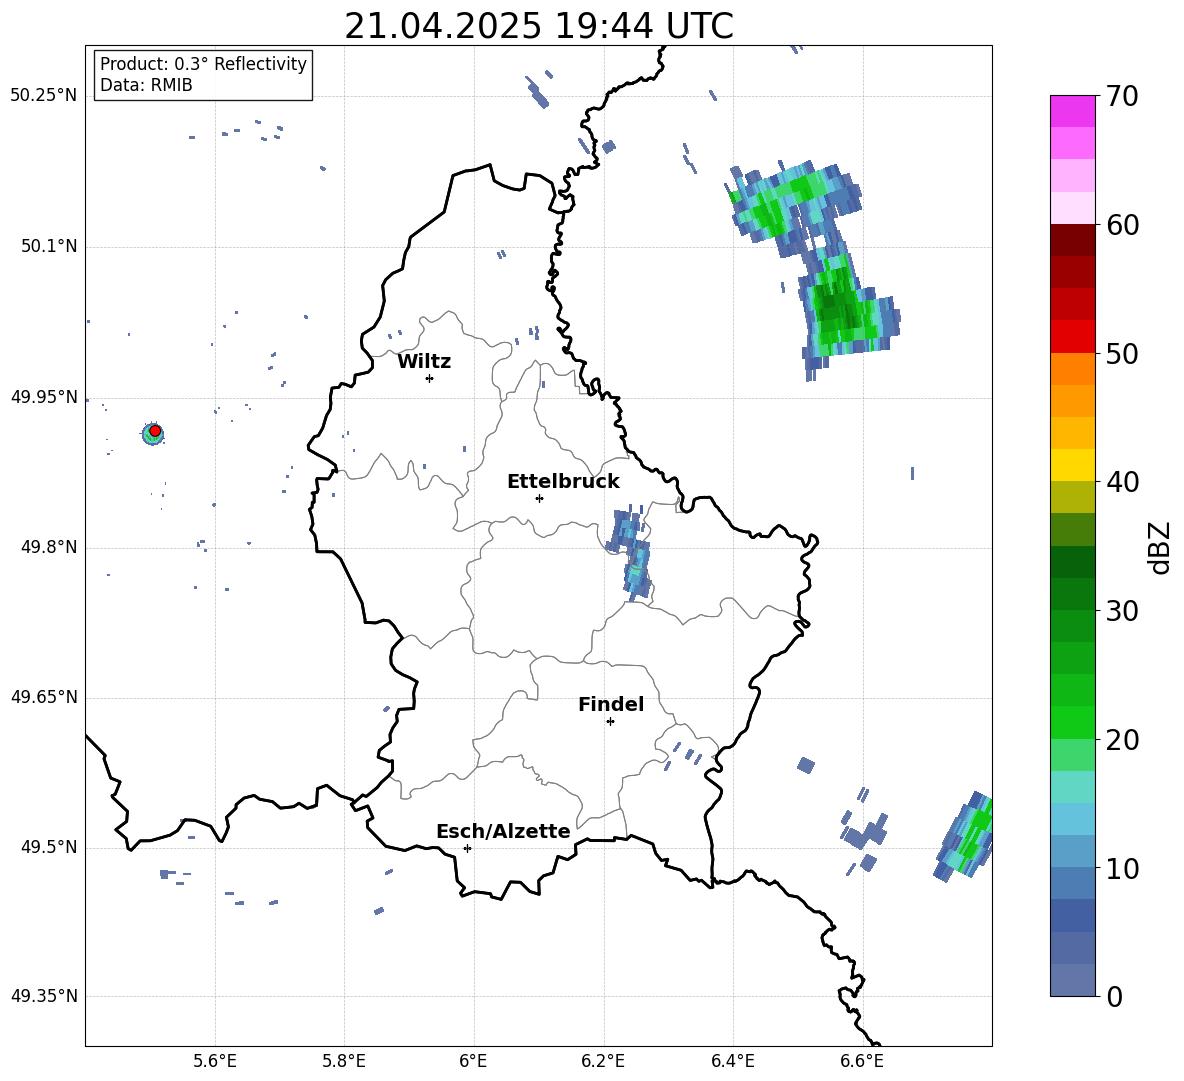Click the 30 dBZ colorbar tick label
Image resolution: width=1184 pixels, height=1081 pixels.
pyautogui.click(x=1122, y=611)
